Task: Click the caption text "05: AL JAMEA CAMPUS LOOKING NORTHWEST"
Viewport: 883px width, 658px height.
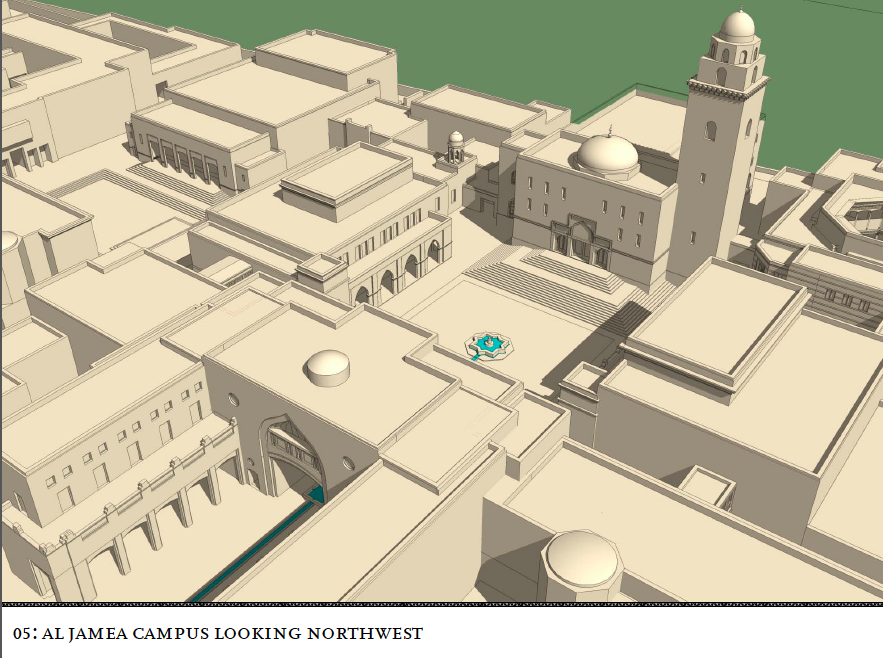Action: point(217,634)
